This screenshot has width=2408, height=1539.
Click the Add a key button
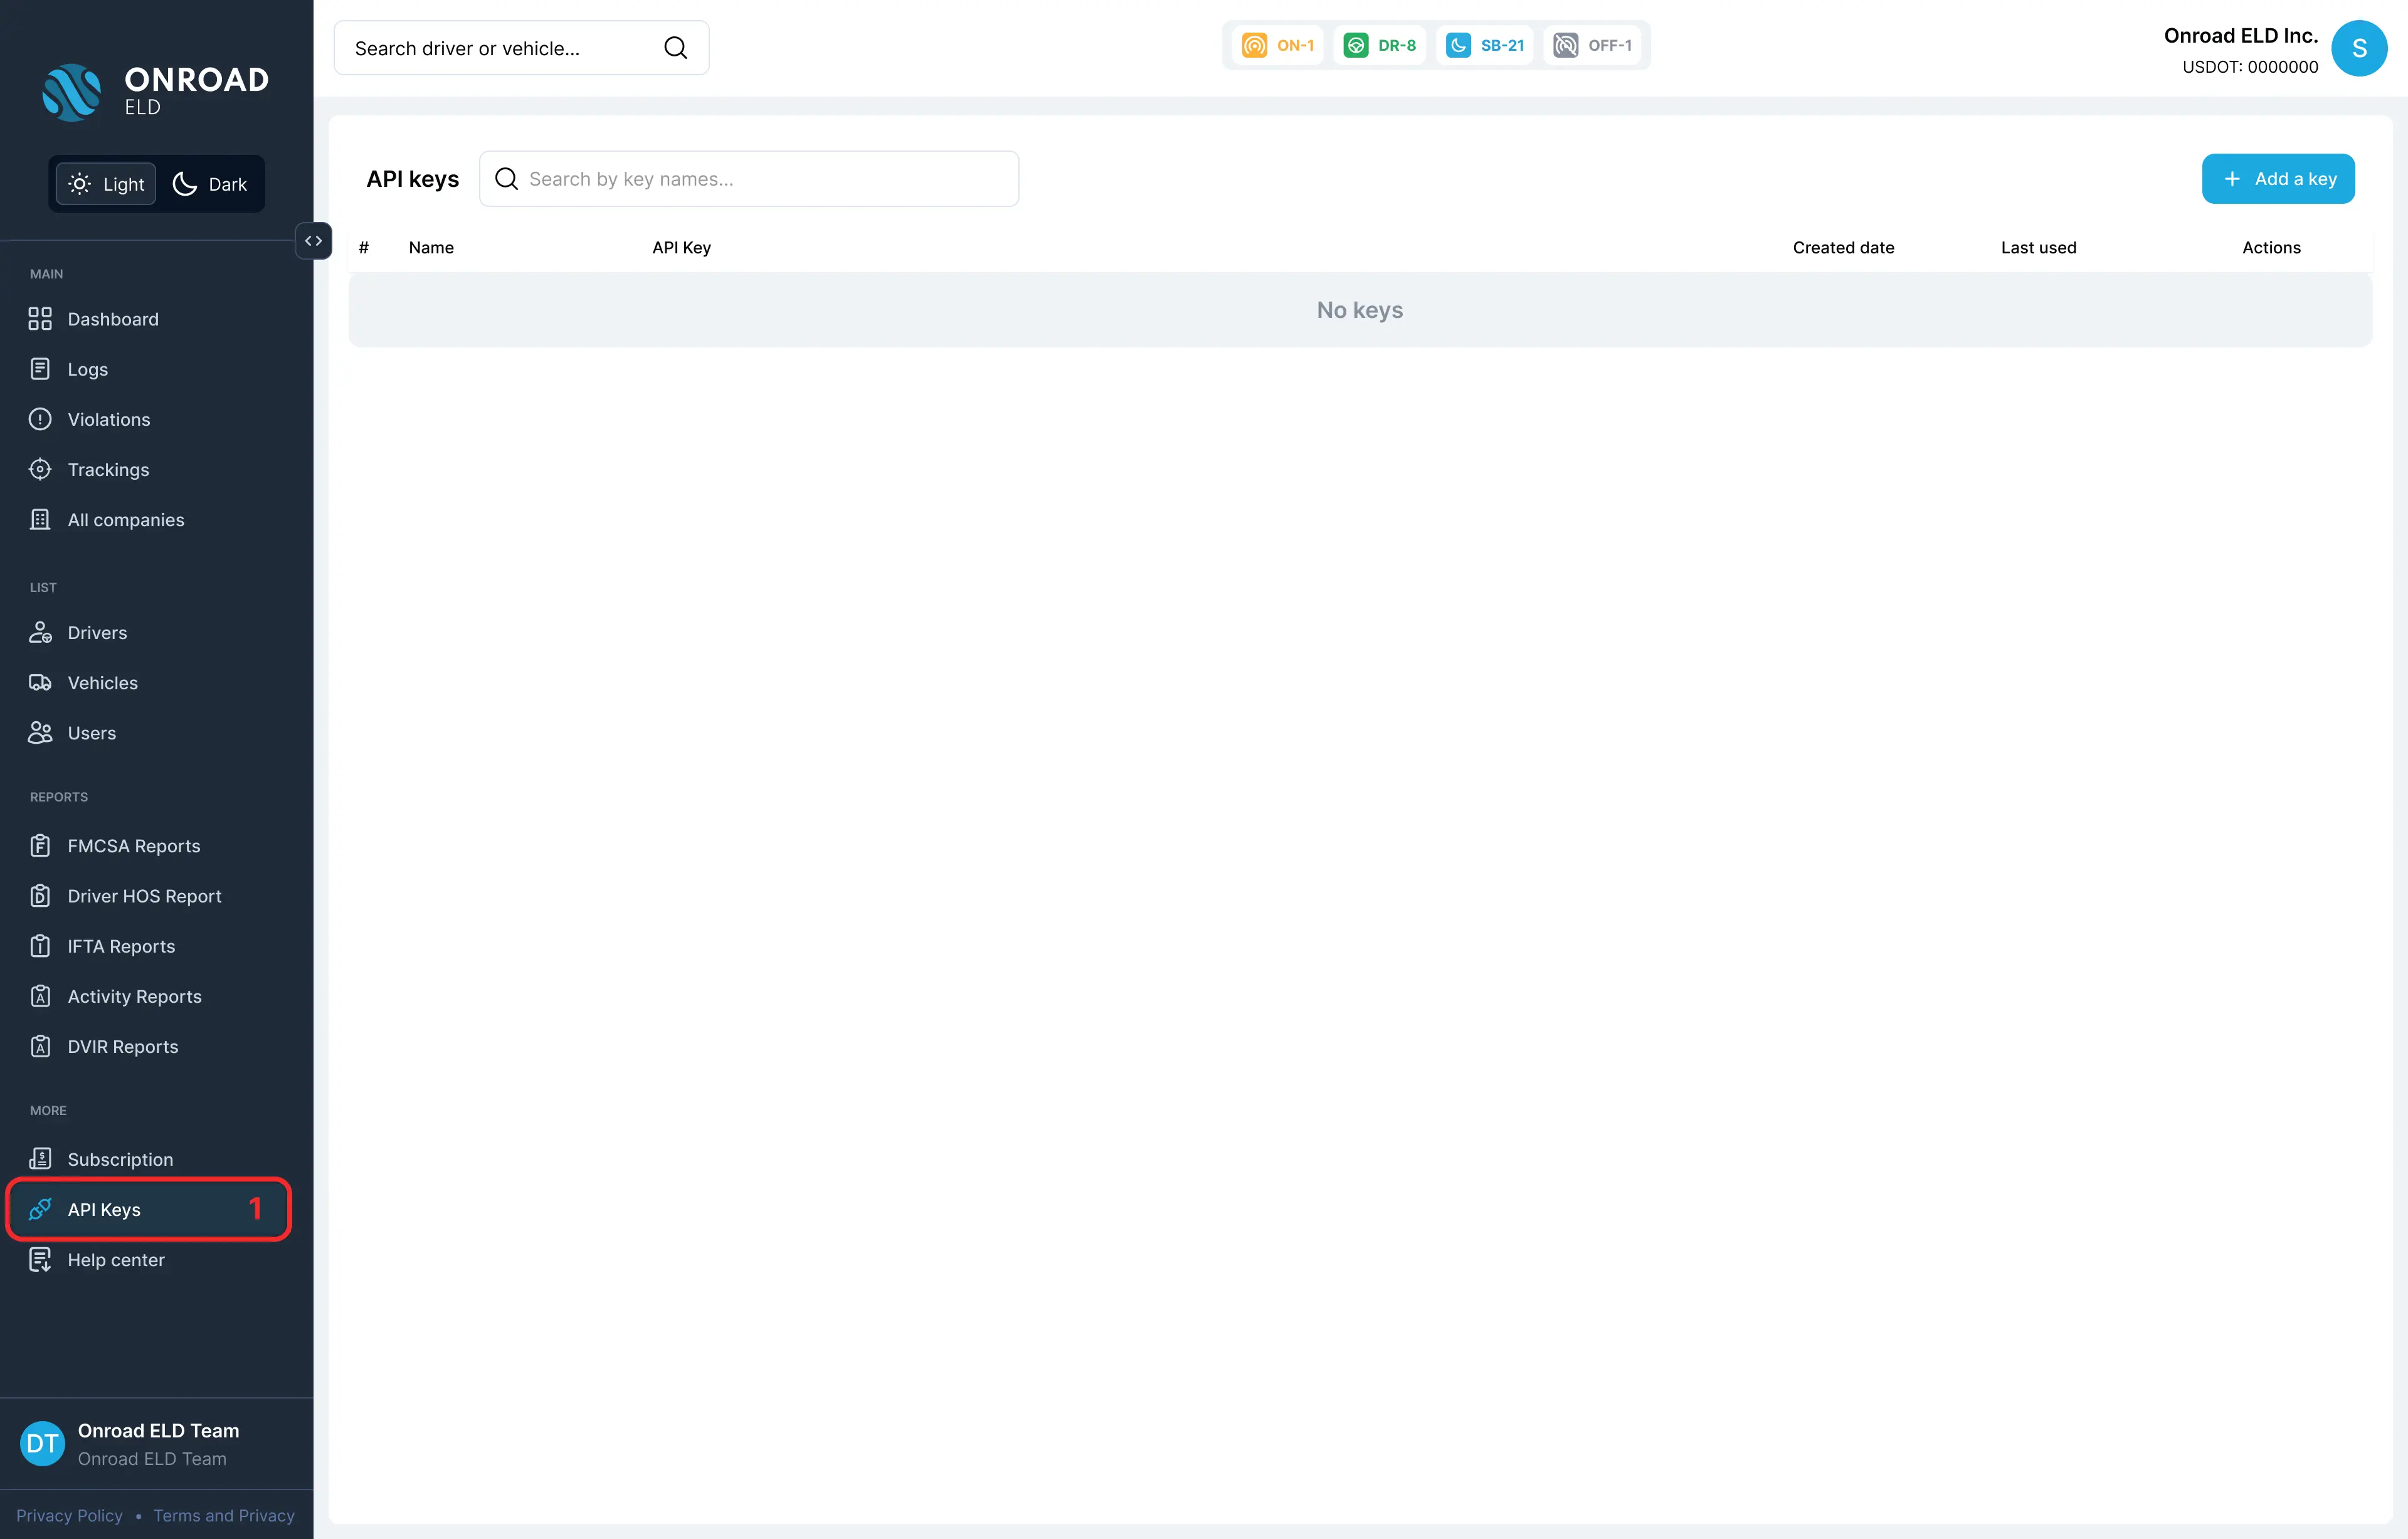click(2278, 179)
